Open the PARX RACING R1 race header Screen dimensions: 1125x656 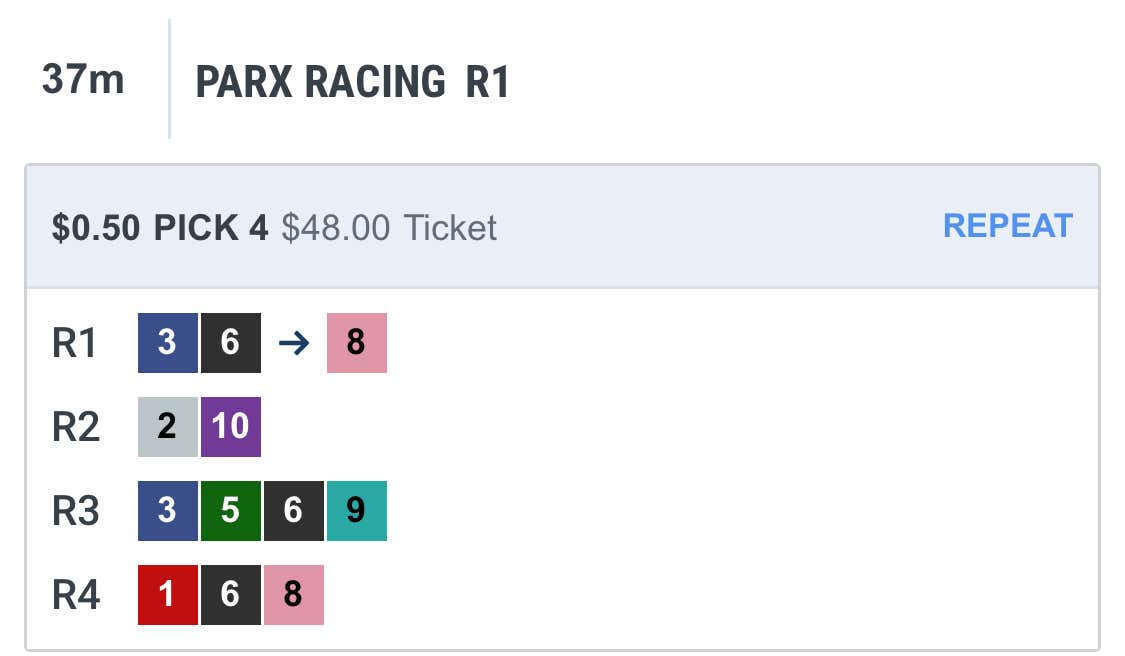pyautogui.click(x=352, y=83)
